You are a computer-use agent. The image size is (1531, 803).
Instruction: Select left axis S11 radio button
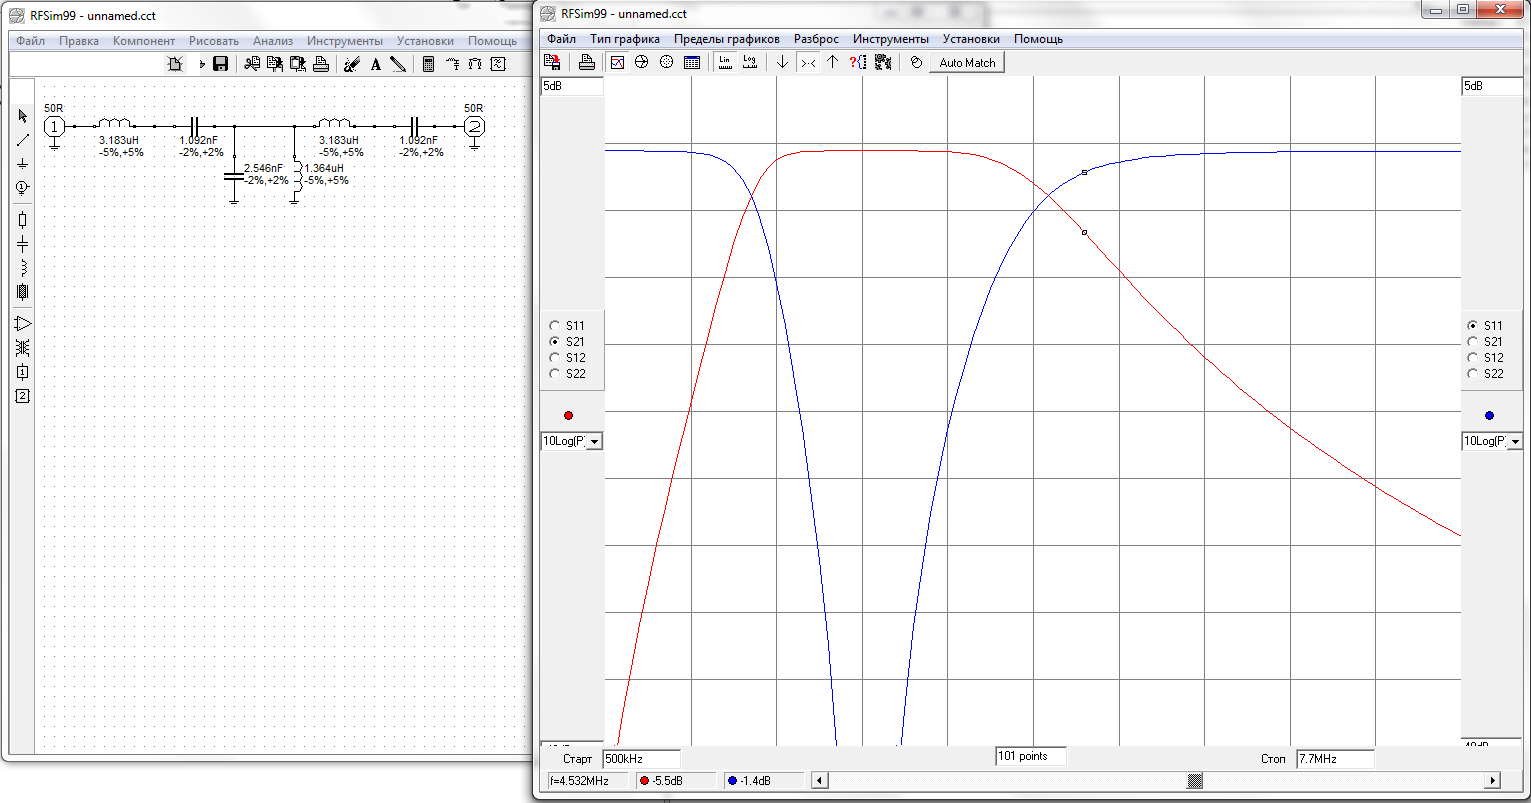coord(556,326)
